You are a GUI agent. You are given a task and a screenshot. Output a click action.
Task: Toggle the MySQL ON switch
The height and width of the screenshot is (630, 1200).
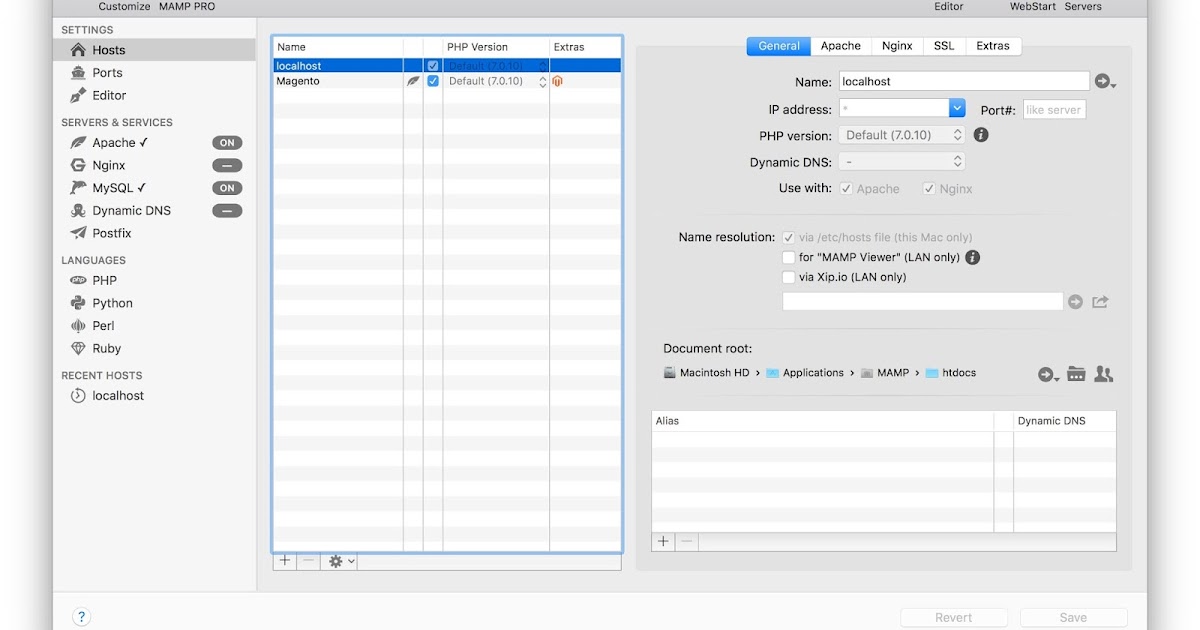coord(227,188)
